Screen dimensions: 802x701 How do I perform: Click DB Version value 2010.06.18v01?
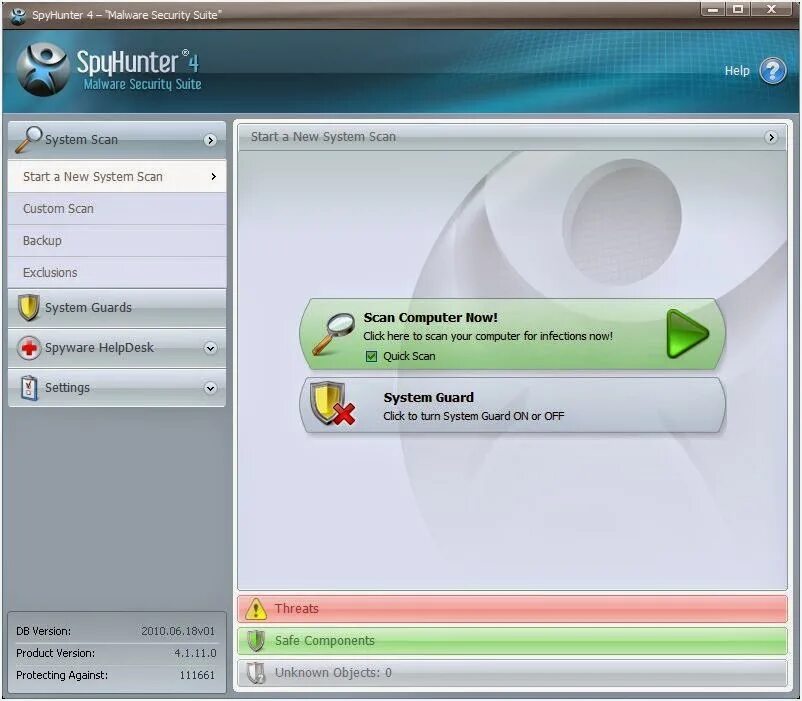point(178,631)
